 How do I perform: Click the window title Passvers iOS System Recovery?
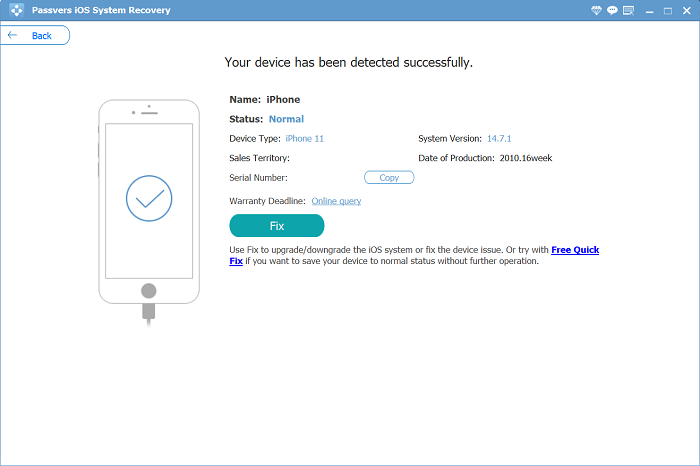click(101, 10)
